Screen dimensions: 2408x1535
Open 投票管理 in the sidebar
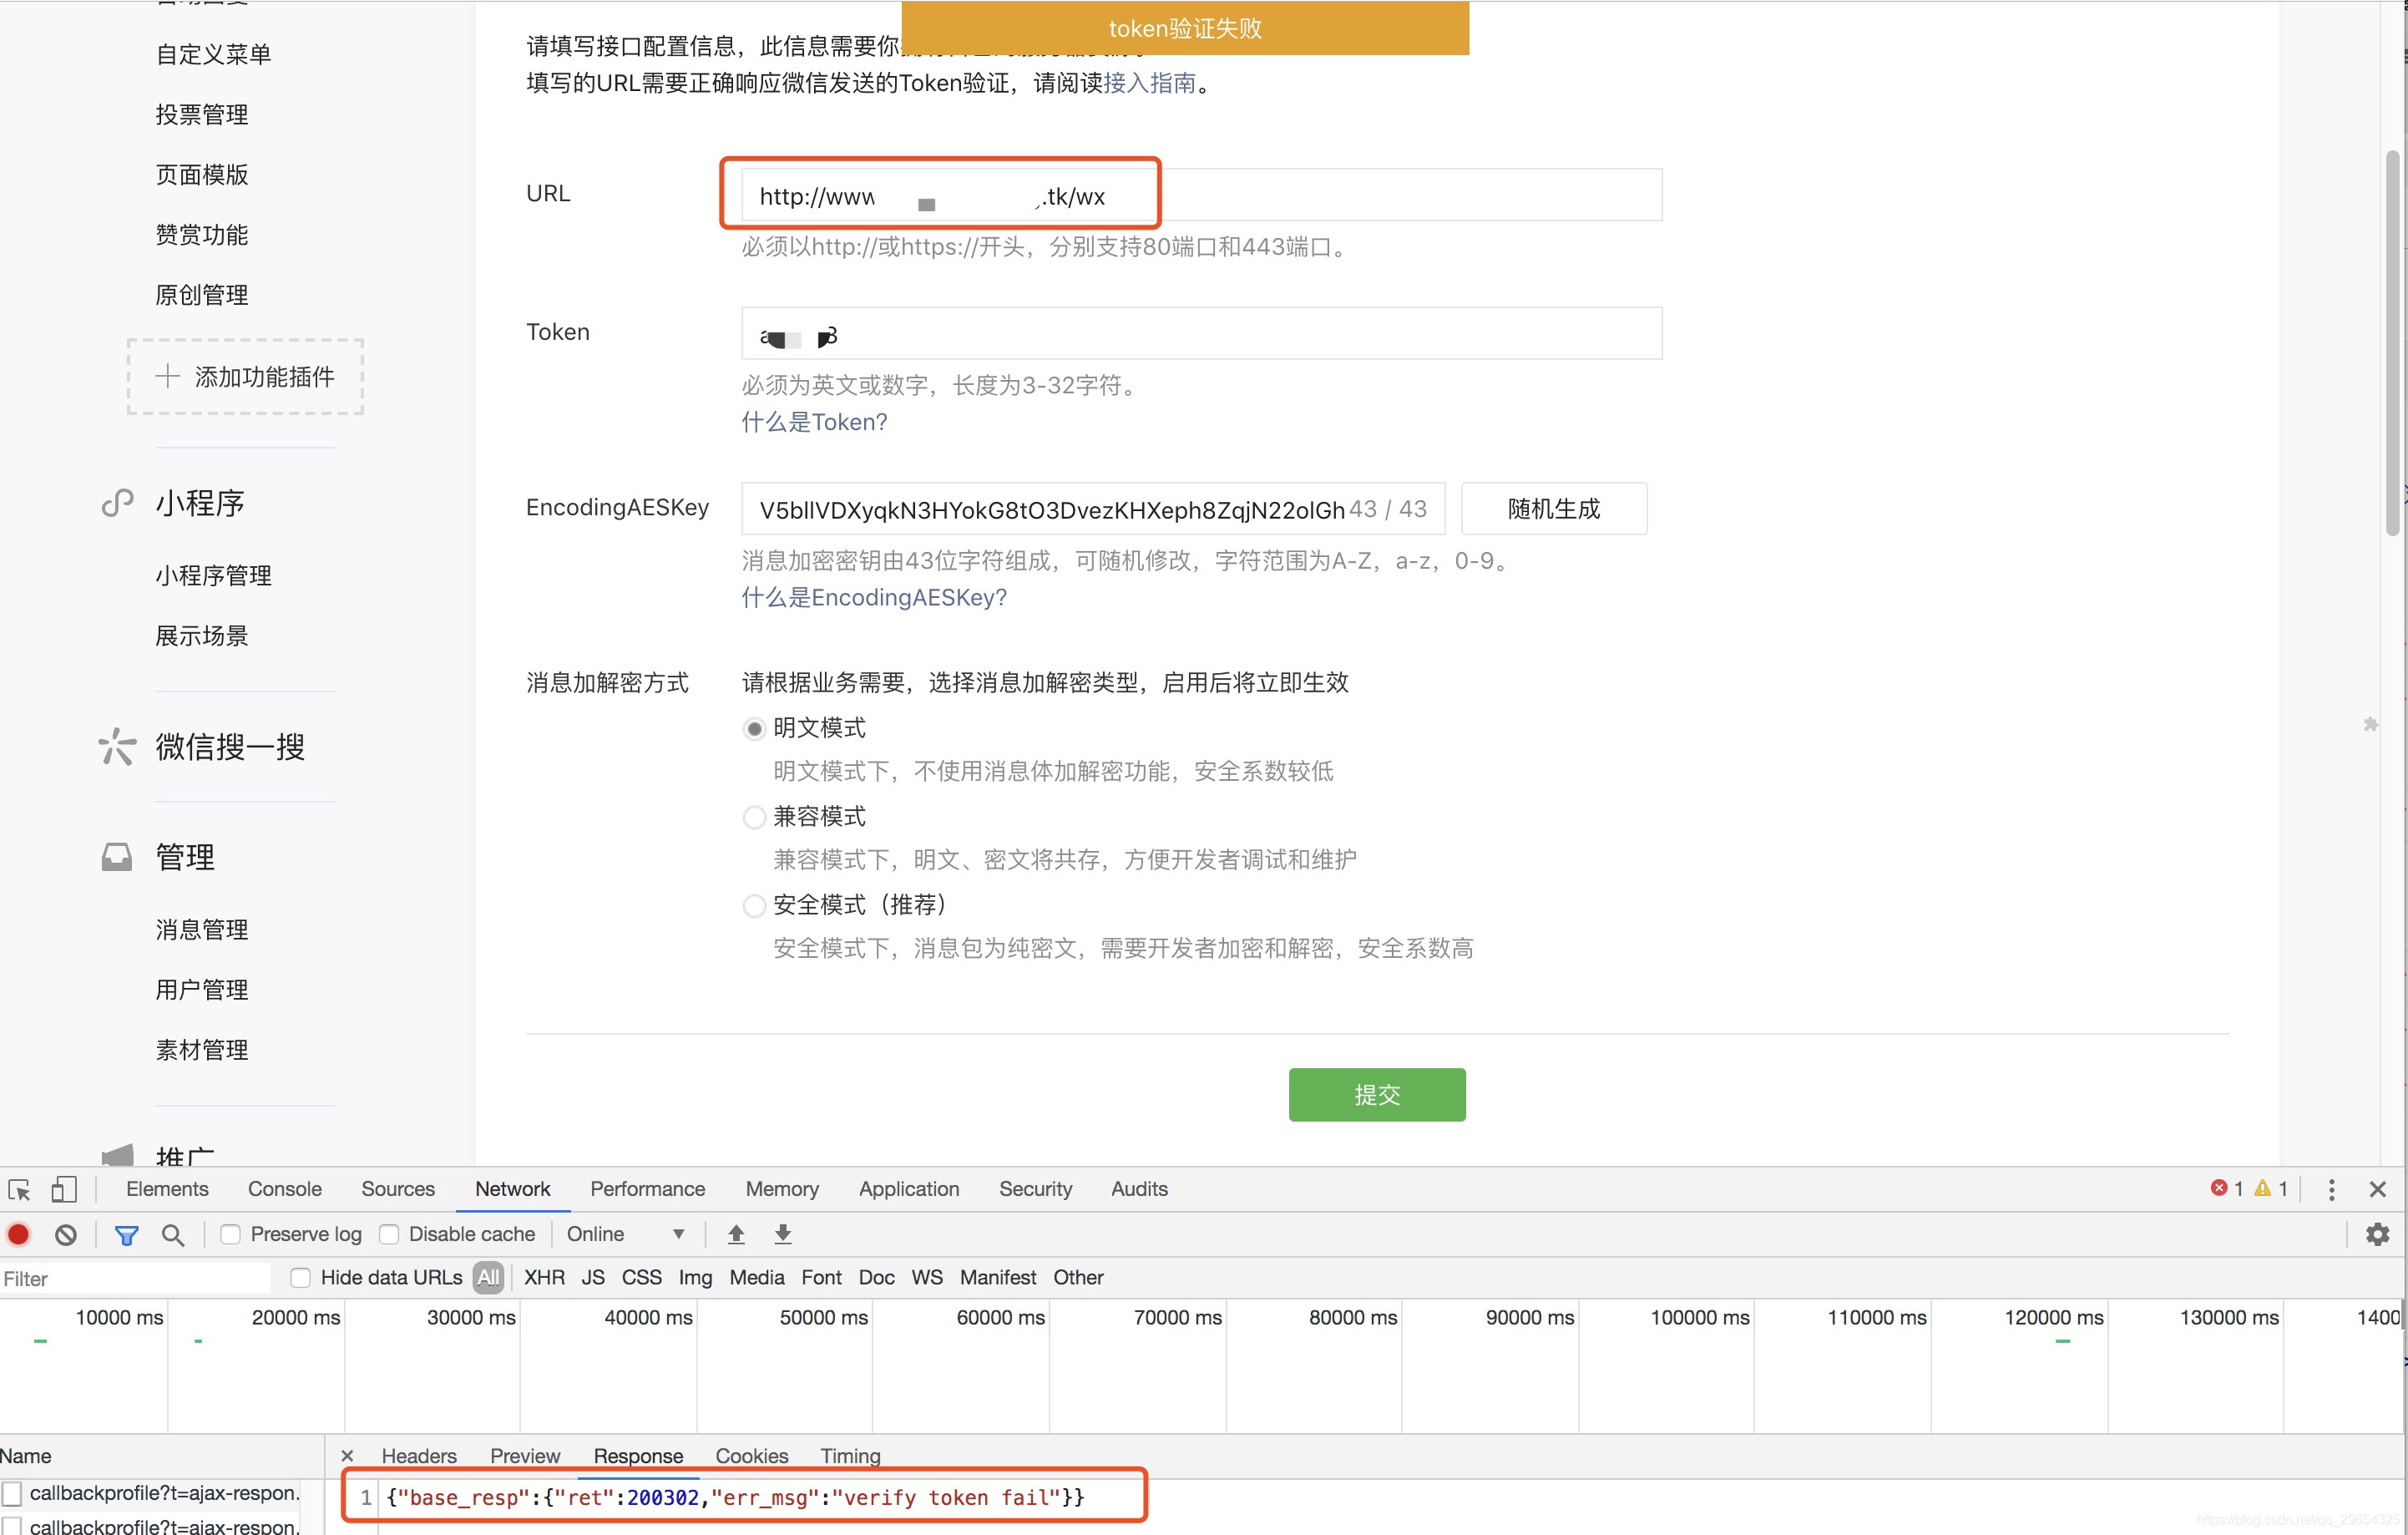[201, 114]
